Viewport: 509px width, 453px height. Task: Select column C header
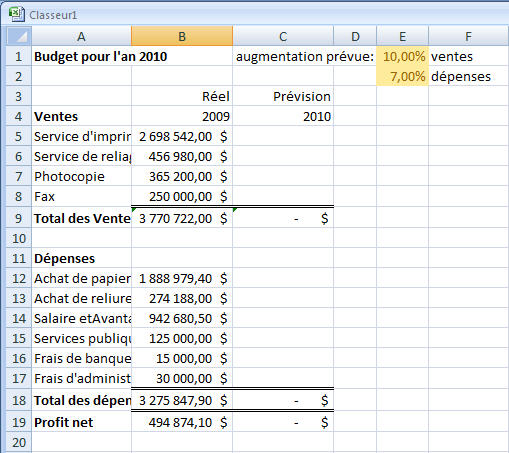pyautogui.click(x=283, y=36)
